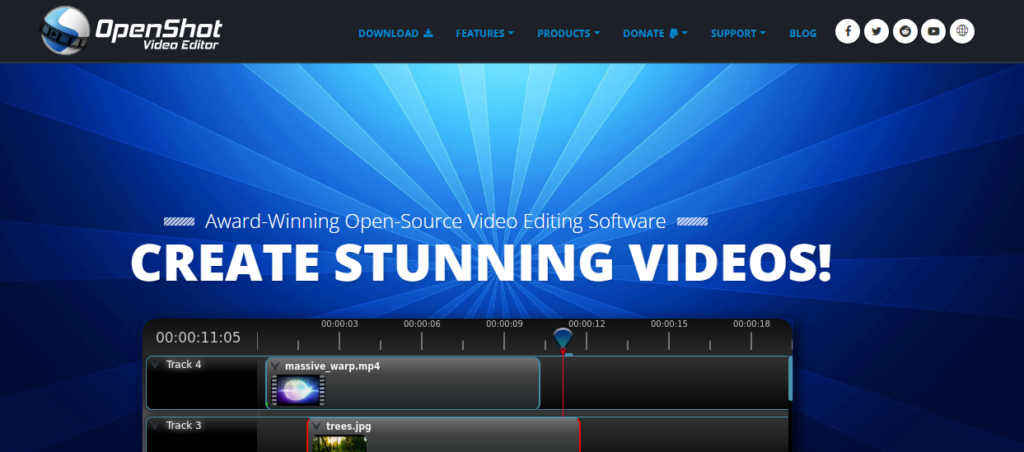Click the timeline playhead marker
The image size is (1024, 452).
tap(562, 340)
